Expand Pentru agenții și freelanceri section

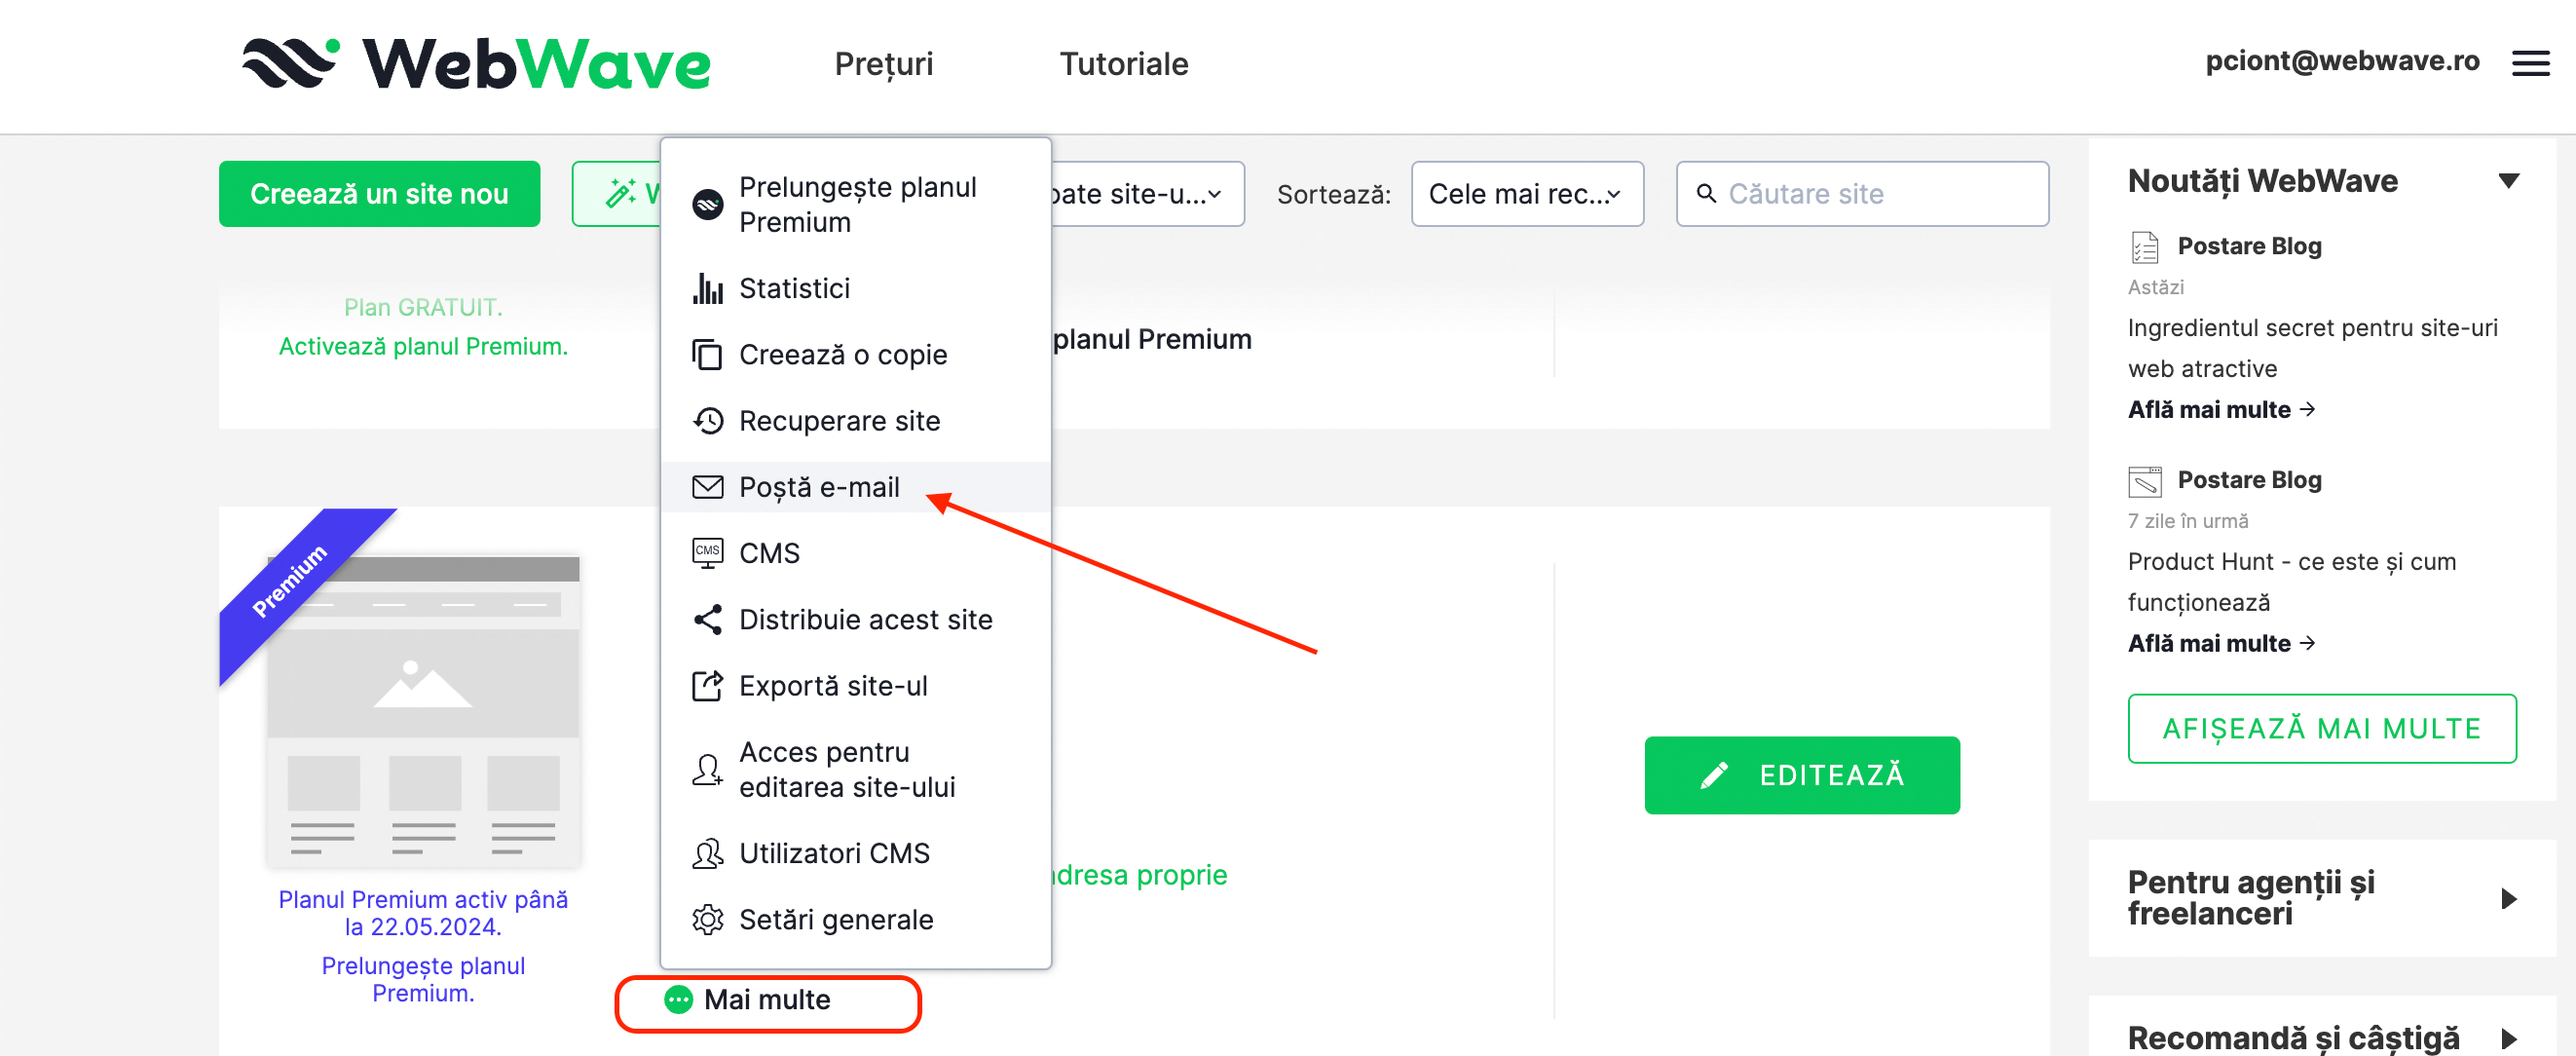pos(2508,898)
